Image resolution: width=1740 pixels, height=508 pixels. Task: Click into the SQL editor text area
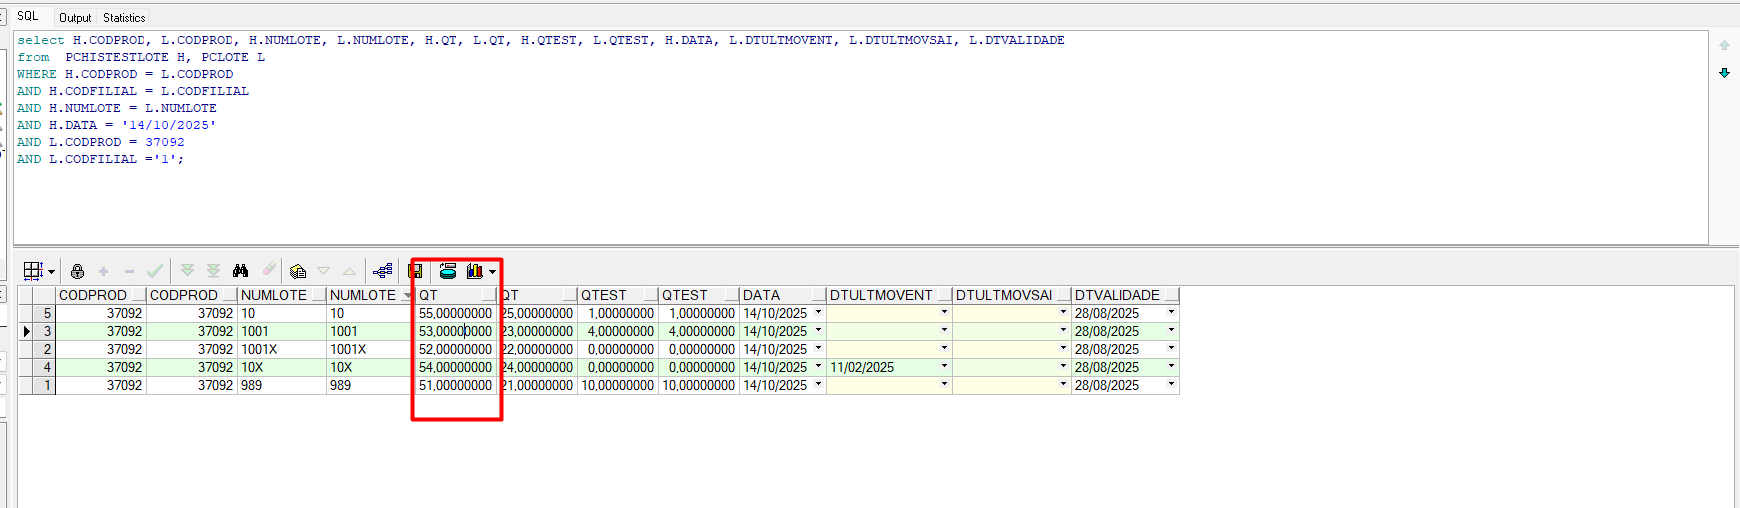coord(860,137)
